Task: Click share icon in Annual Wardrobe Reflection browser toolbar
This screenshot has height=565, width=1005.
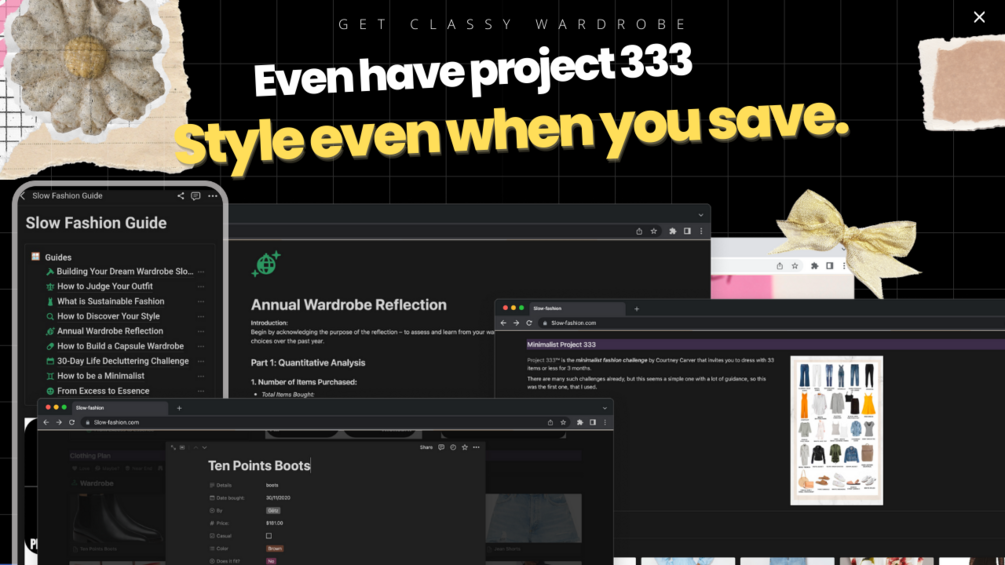Action: (639, 231)
